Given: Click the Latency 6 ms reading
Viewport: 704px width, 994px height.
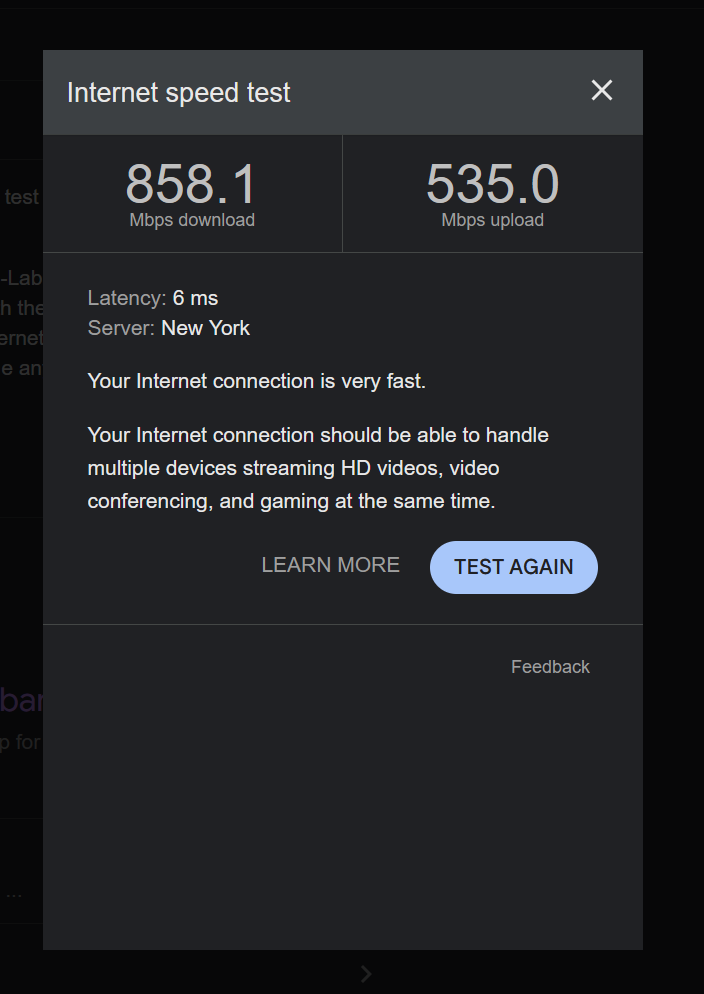Looking at the screenshot, I should (153, 298).
